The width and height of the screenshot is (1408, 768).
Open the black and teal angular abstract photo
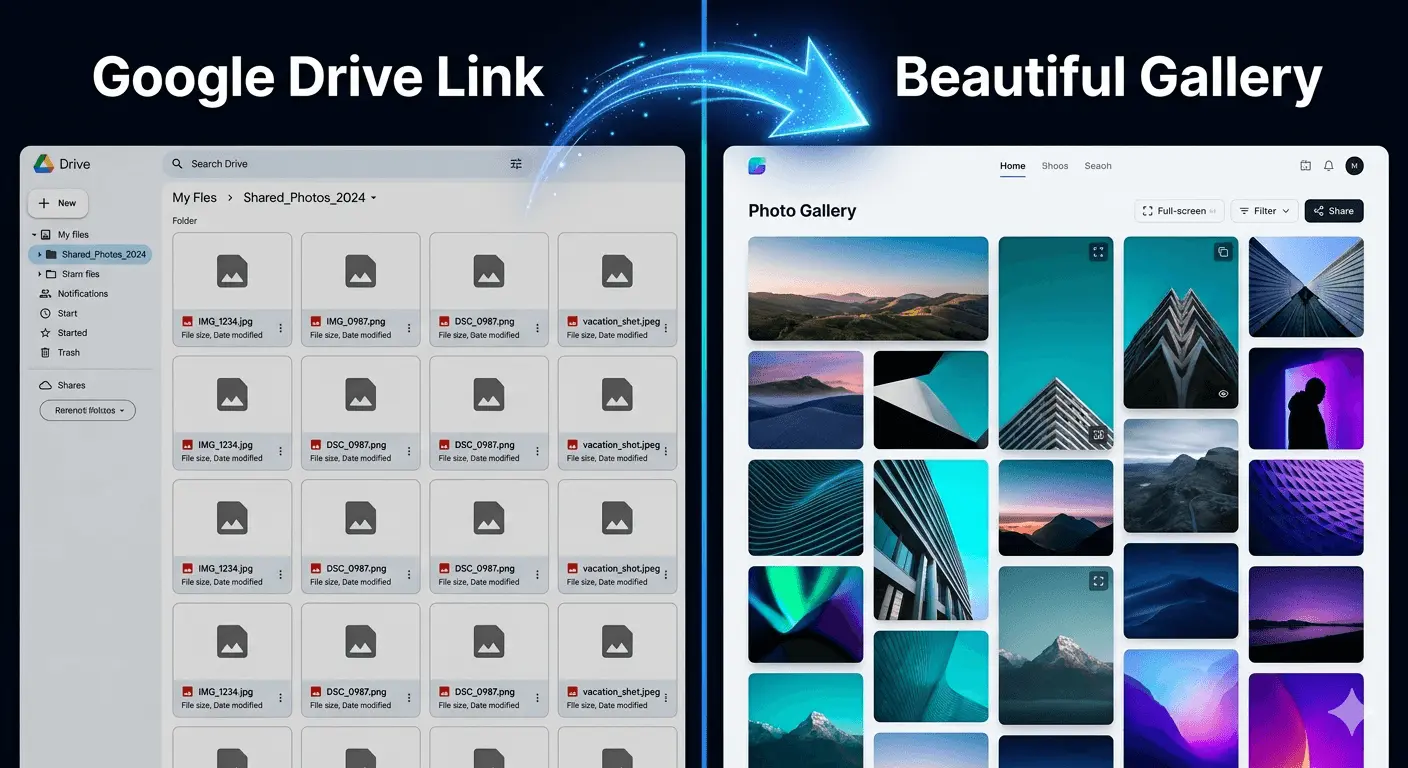coord(931,400)
